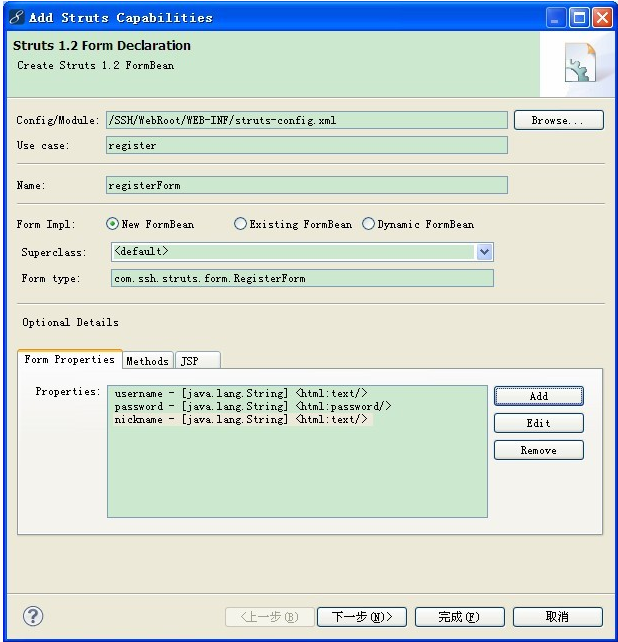Go to next step with 下一步(N)> button
Viewport: 618px width, 642px height.
click(x=362, y=617)
